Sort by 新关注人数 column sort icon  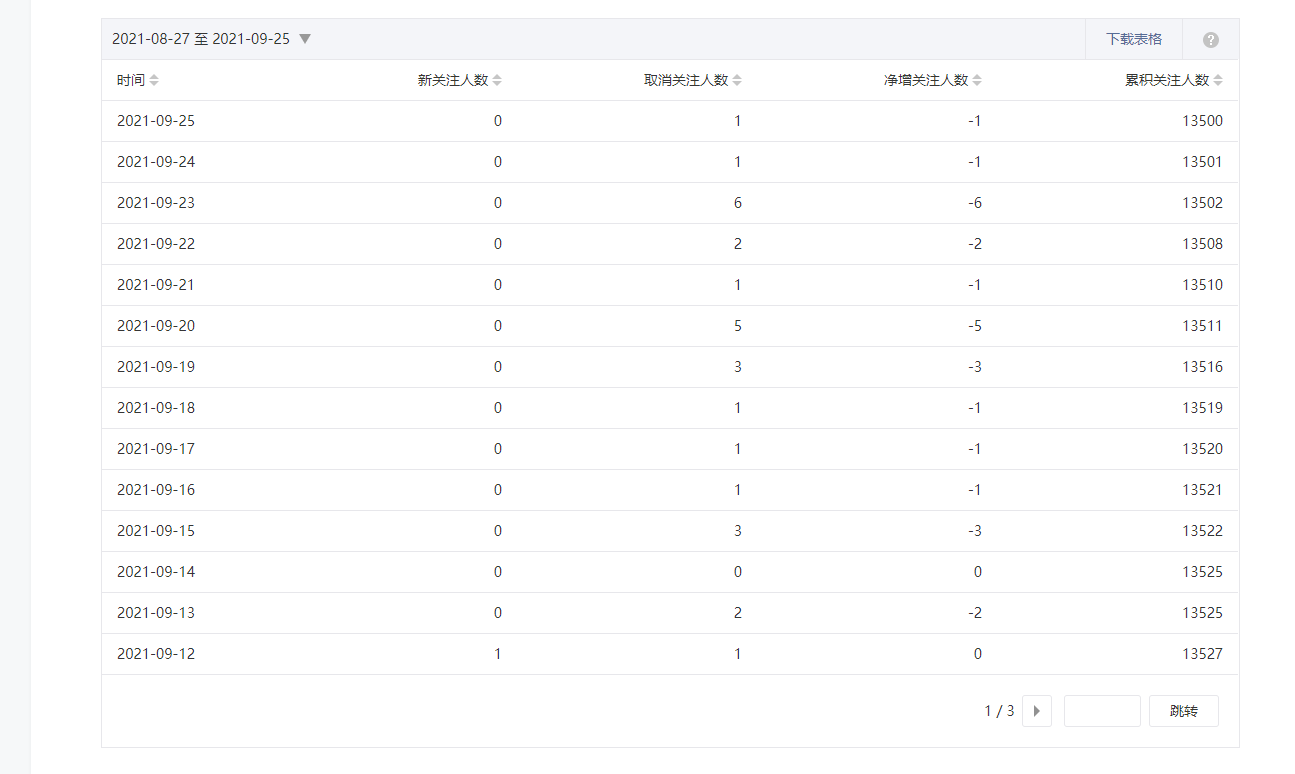tap(497, 80)
